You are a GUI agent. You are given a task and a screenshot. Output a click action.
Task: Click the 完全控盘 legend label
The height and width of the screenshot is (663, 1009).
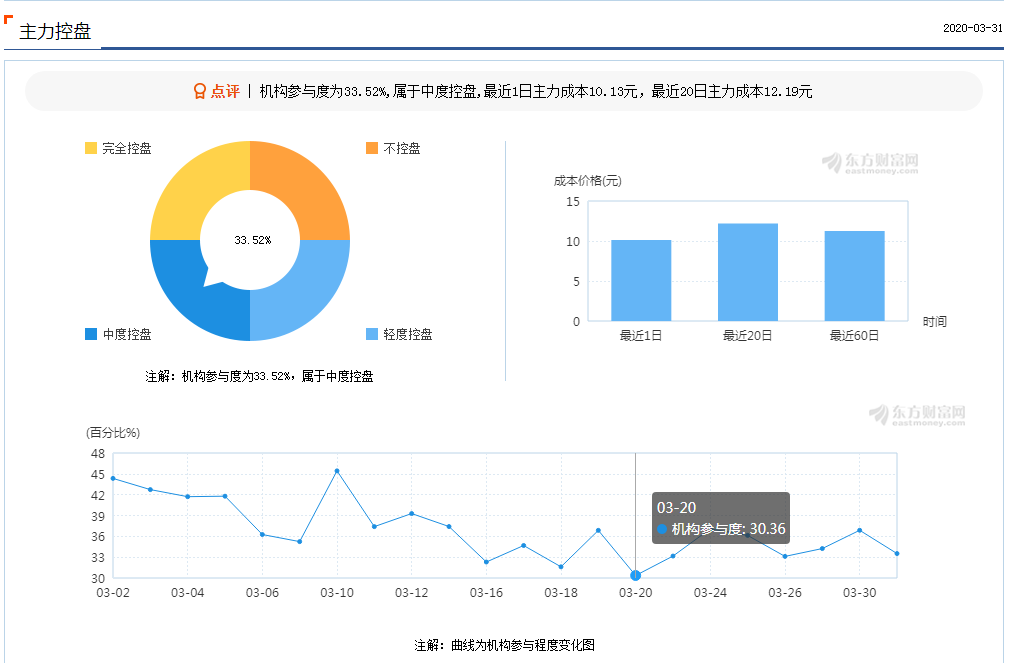pos(127,148)
